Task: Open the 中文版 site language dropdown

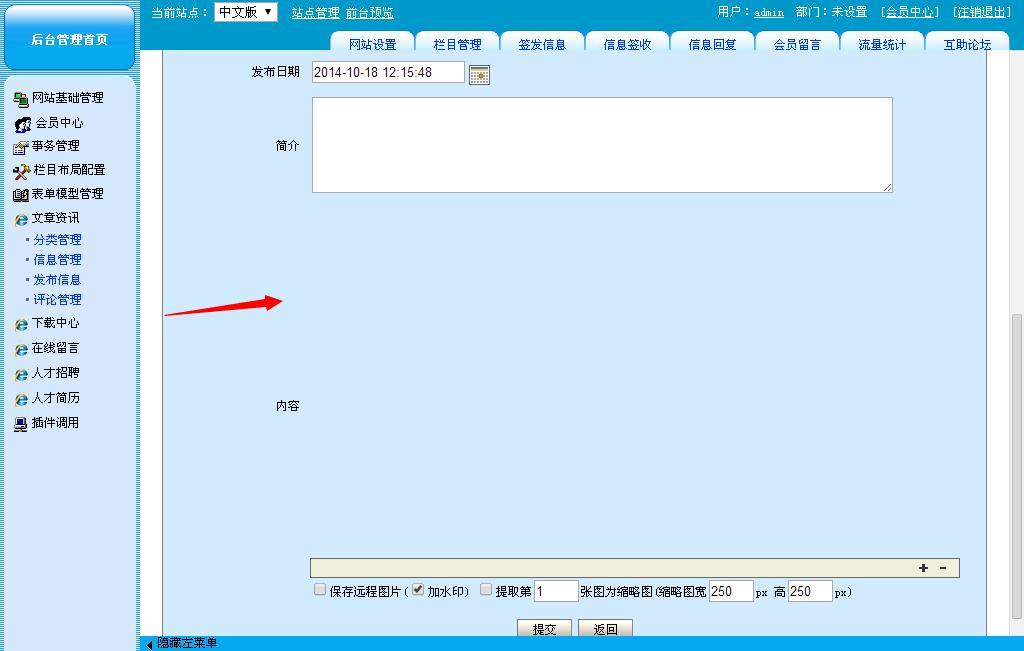Action: 246,12
